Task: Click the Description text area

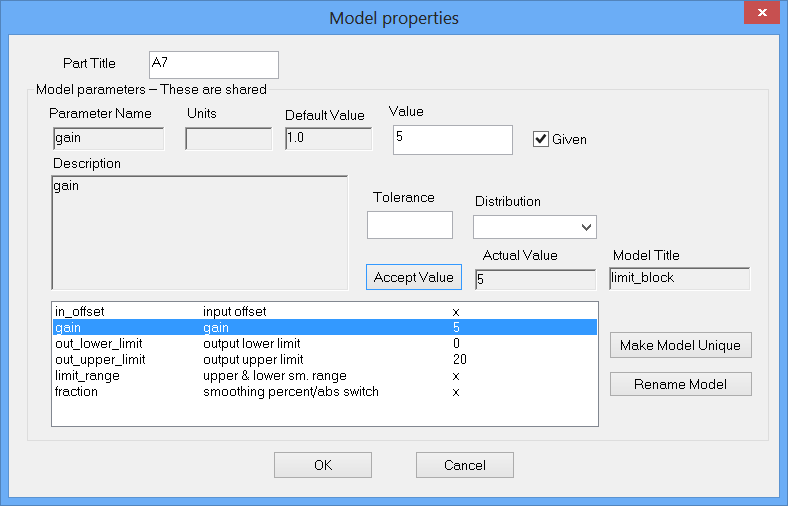Action: tap(199, 233)
